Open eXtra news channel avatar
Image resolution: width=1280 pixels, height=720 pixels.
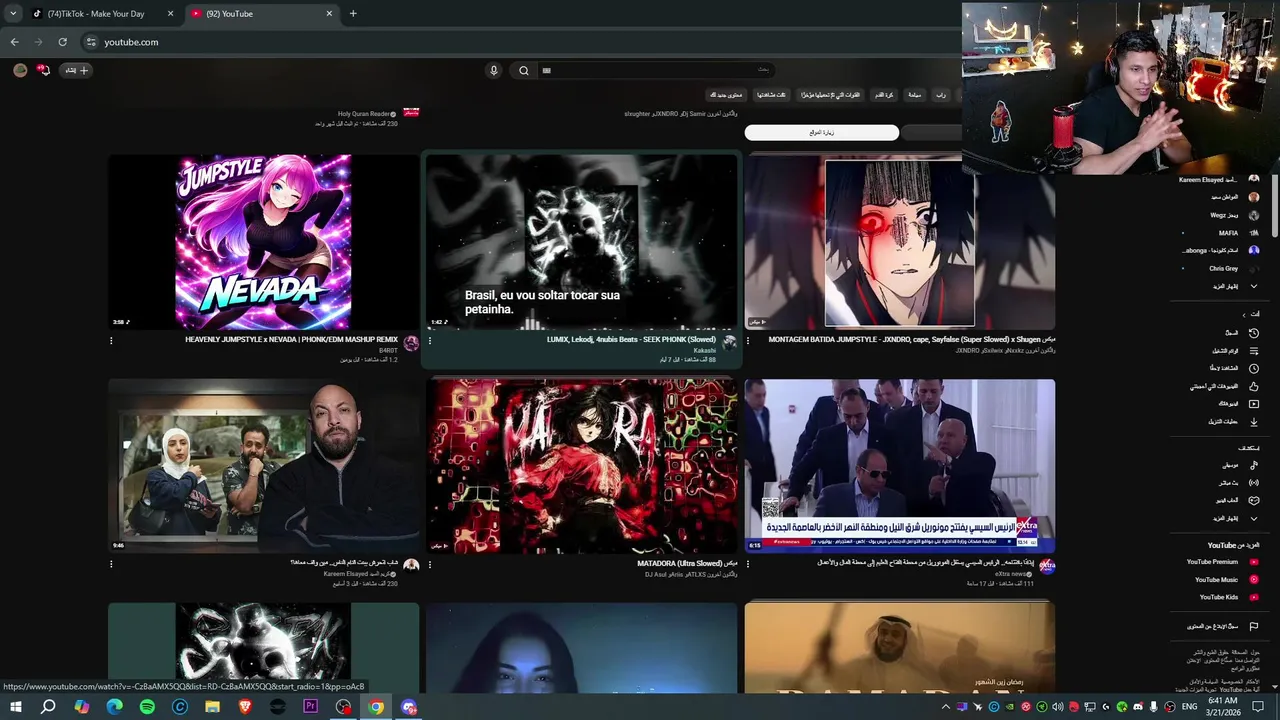pos(1047,566)
